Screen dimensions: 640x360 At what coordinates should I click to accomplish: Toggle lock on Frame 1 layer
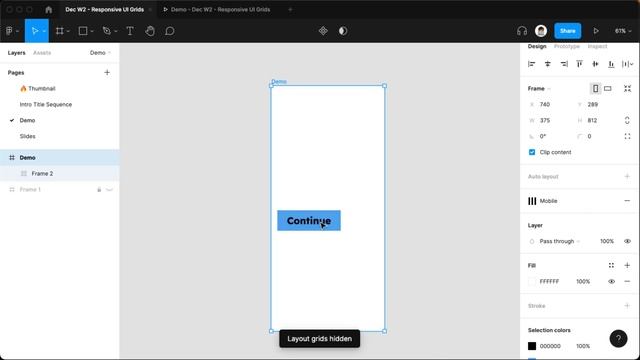coord(99,189)
